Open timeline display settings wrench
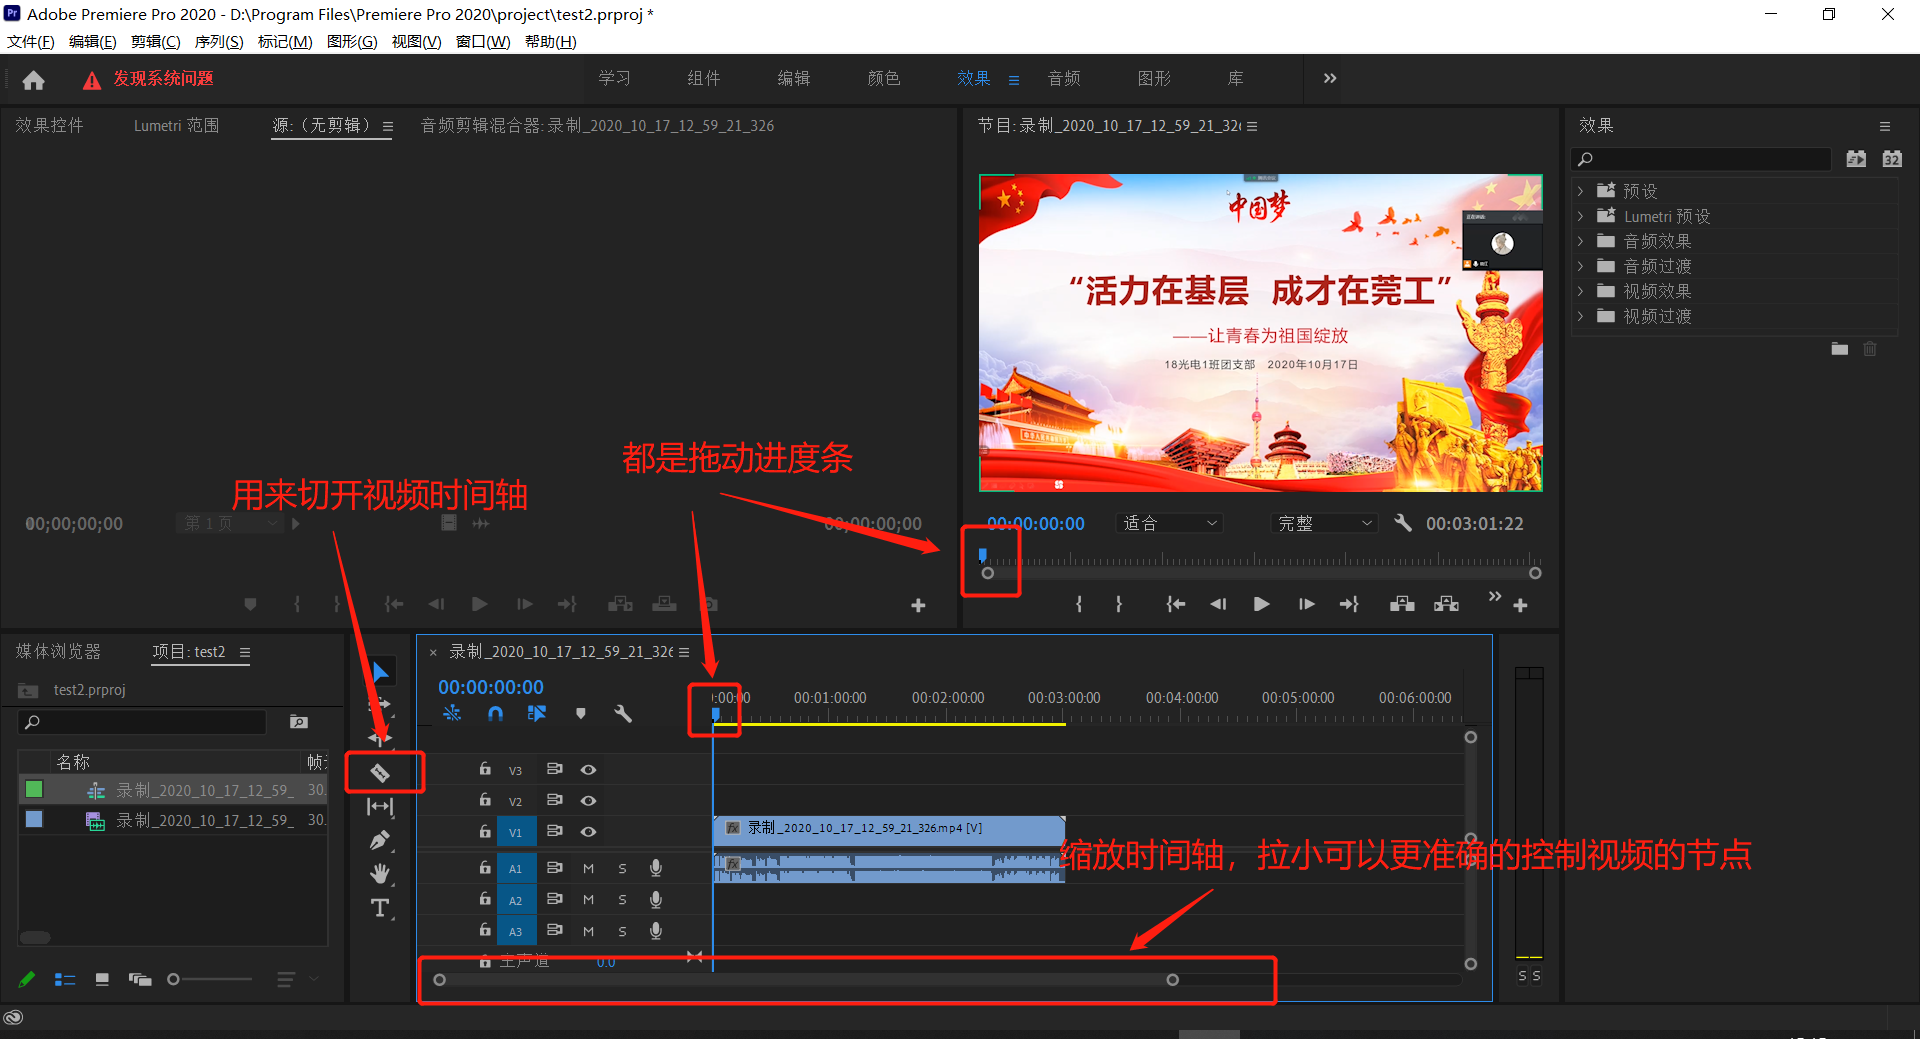The width and height of the screenshot is (1920, 1039). point(623,714)
